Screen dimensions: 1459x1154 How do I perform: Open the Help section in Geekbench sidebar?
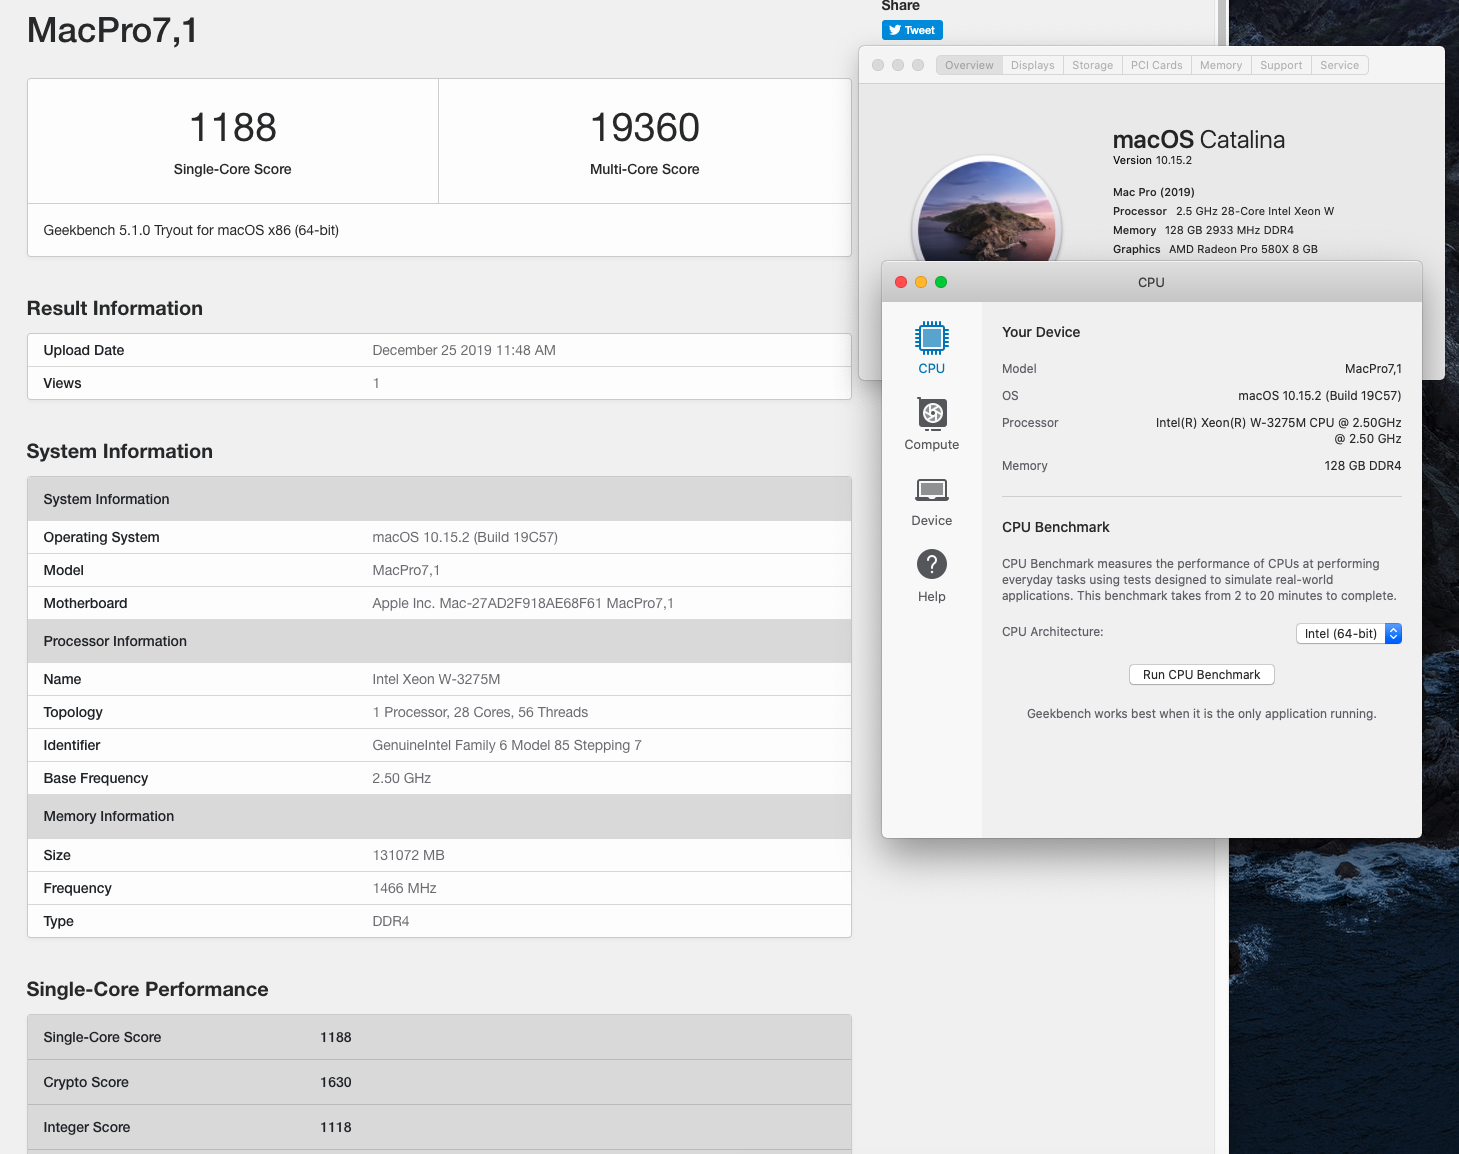coord(931,576)
